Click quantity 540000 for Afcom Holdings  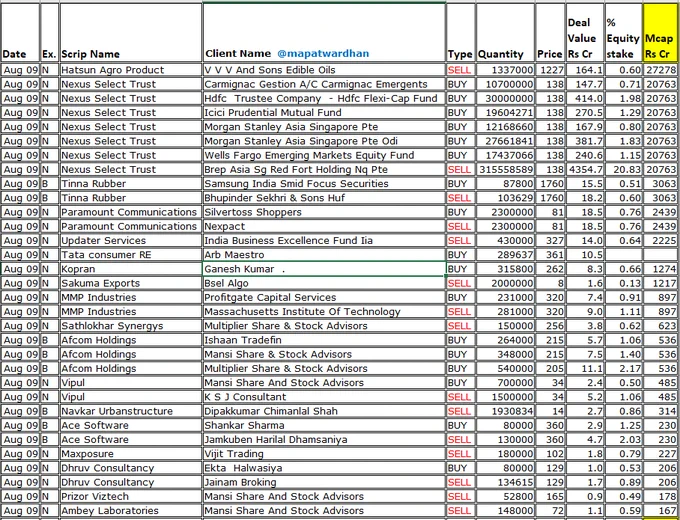[506, 369]
